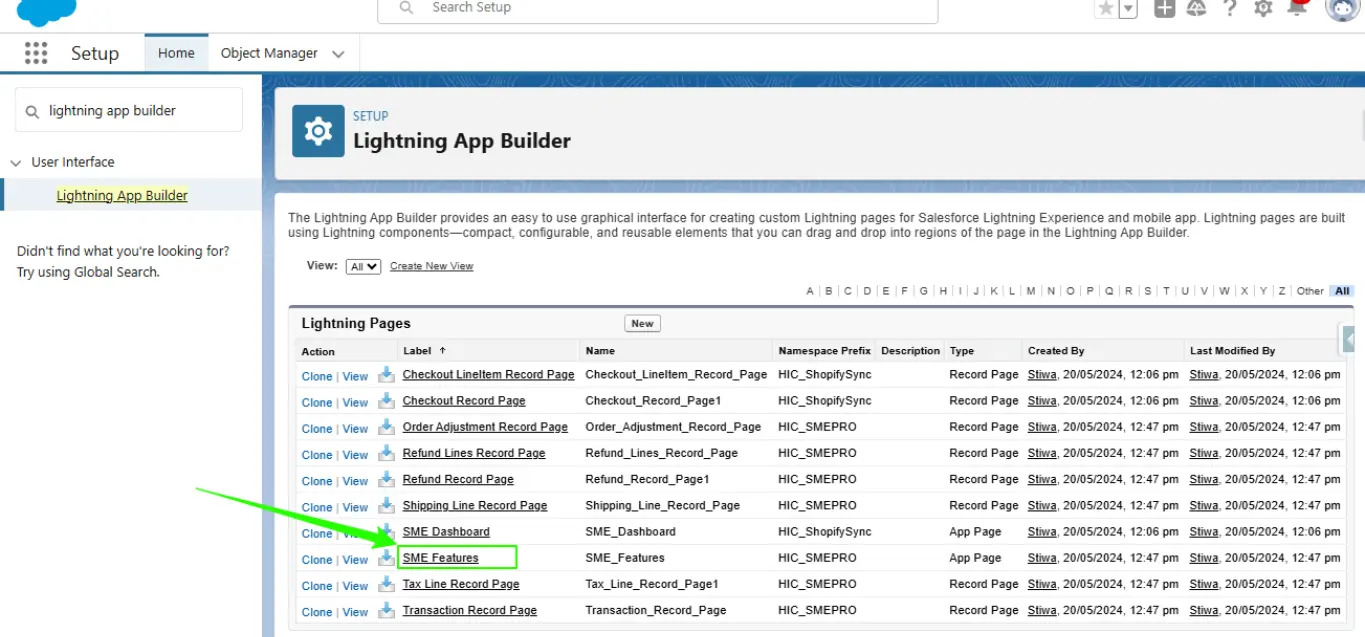Viewport: 1365px width, 637px height.
Task: Open the SME Dashboard link
Action: click(446, 532)
